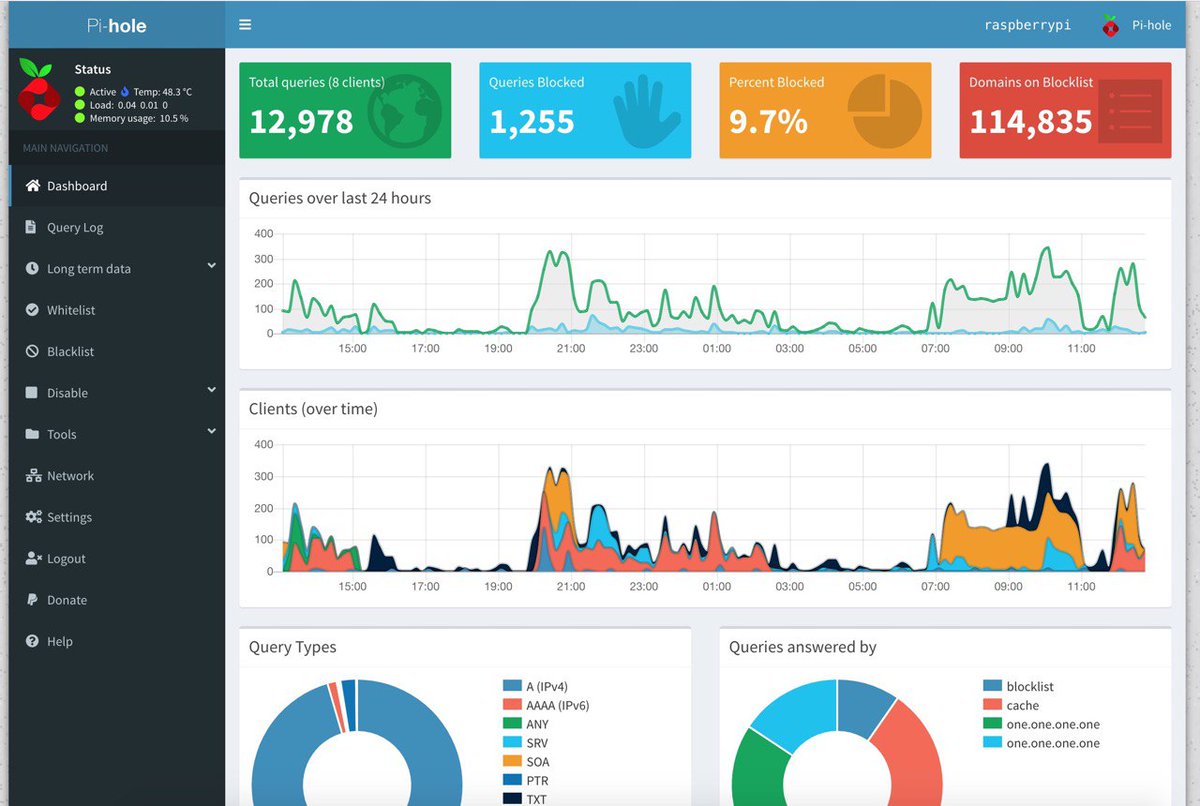Click the green dot beside Memory usage
This screenshot has width=1200, height=806.
(80, 118)
